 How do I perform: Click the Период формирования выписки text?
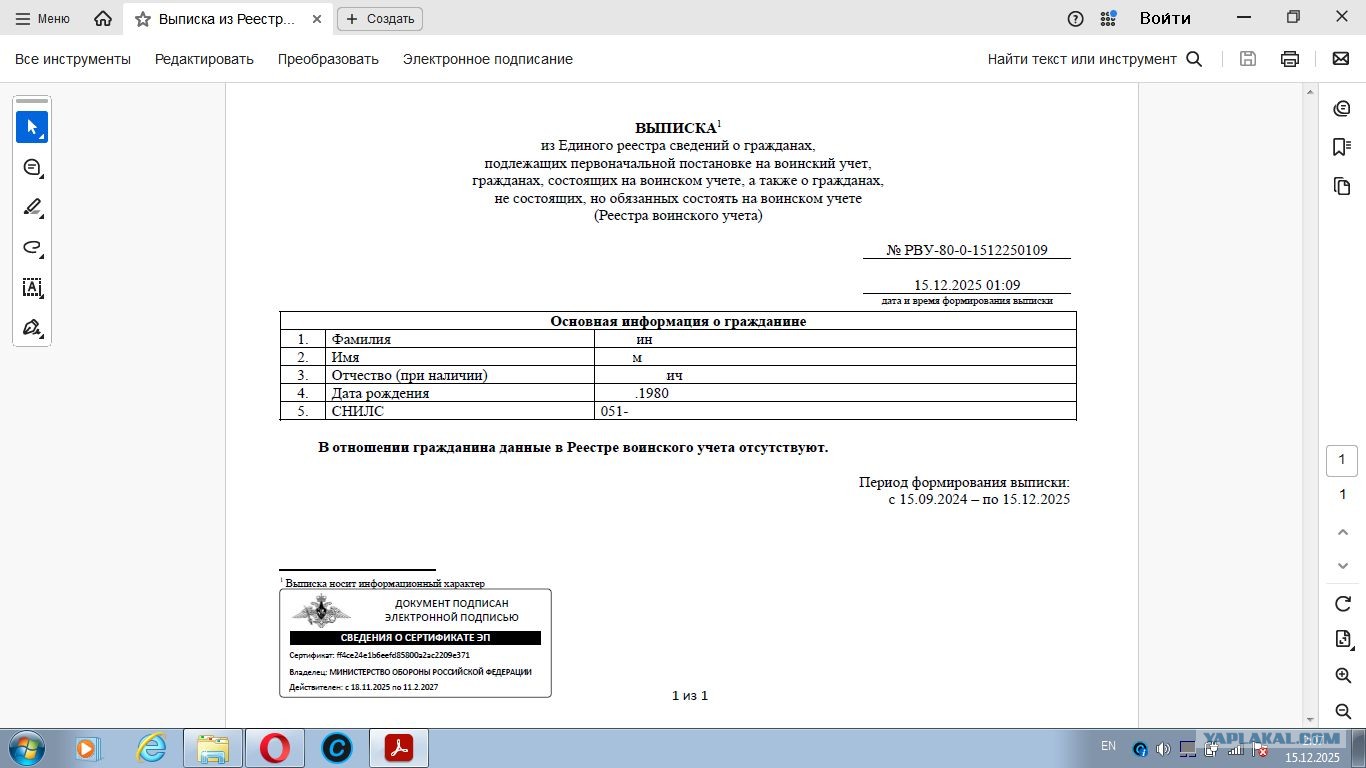[964, 482]
